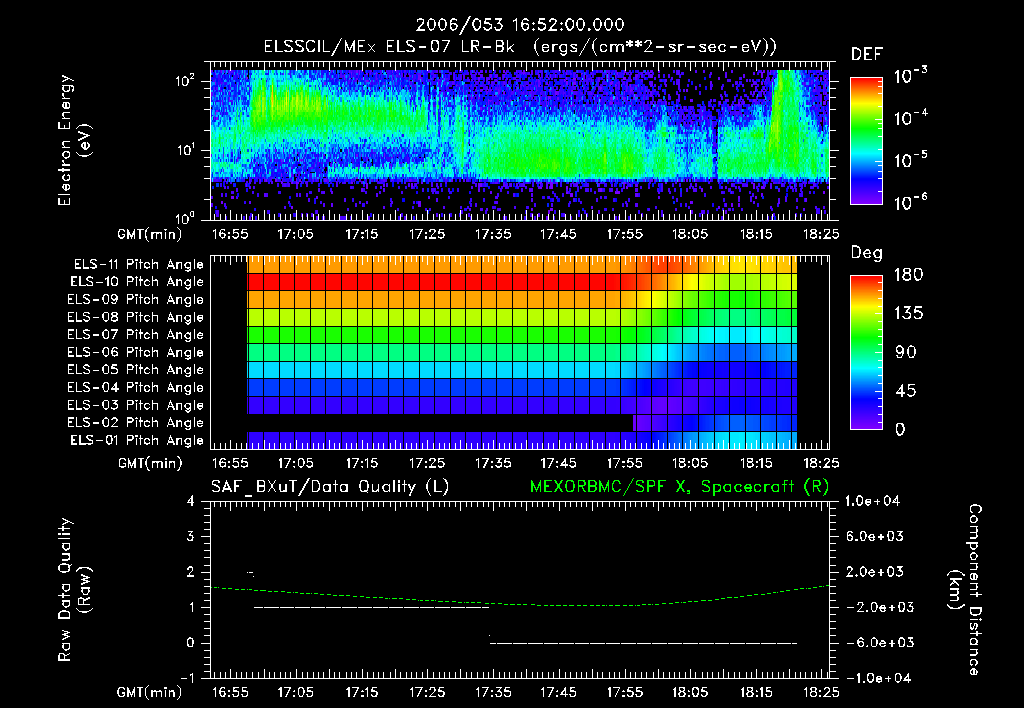The image size is (1024, 708).
Task: Click the 180 value on Deg scale
Action: tap(908, 275)
